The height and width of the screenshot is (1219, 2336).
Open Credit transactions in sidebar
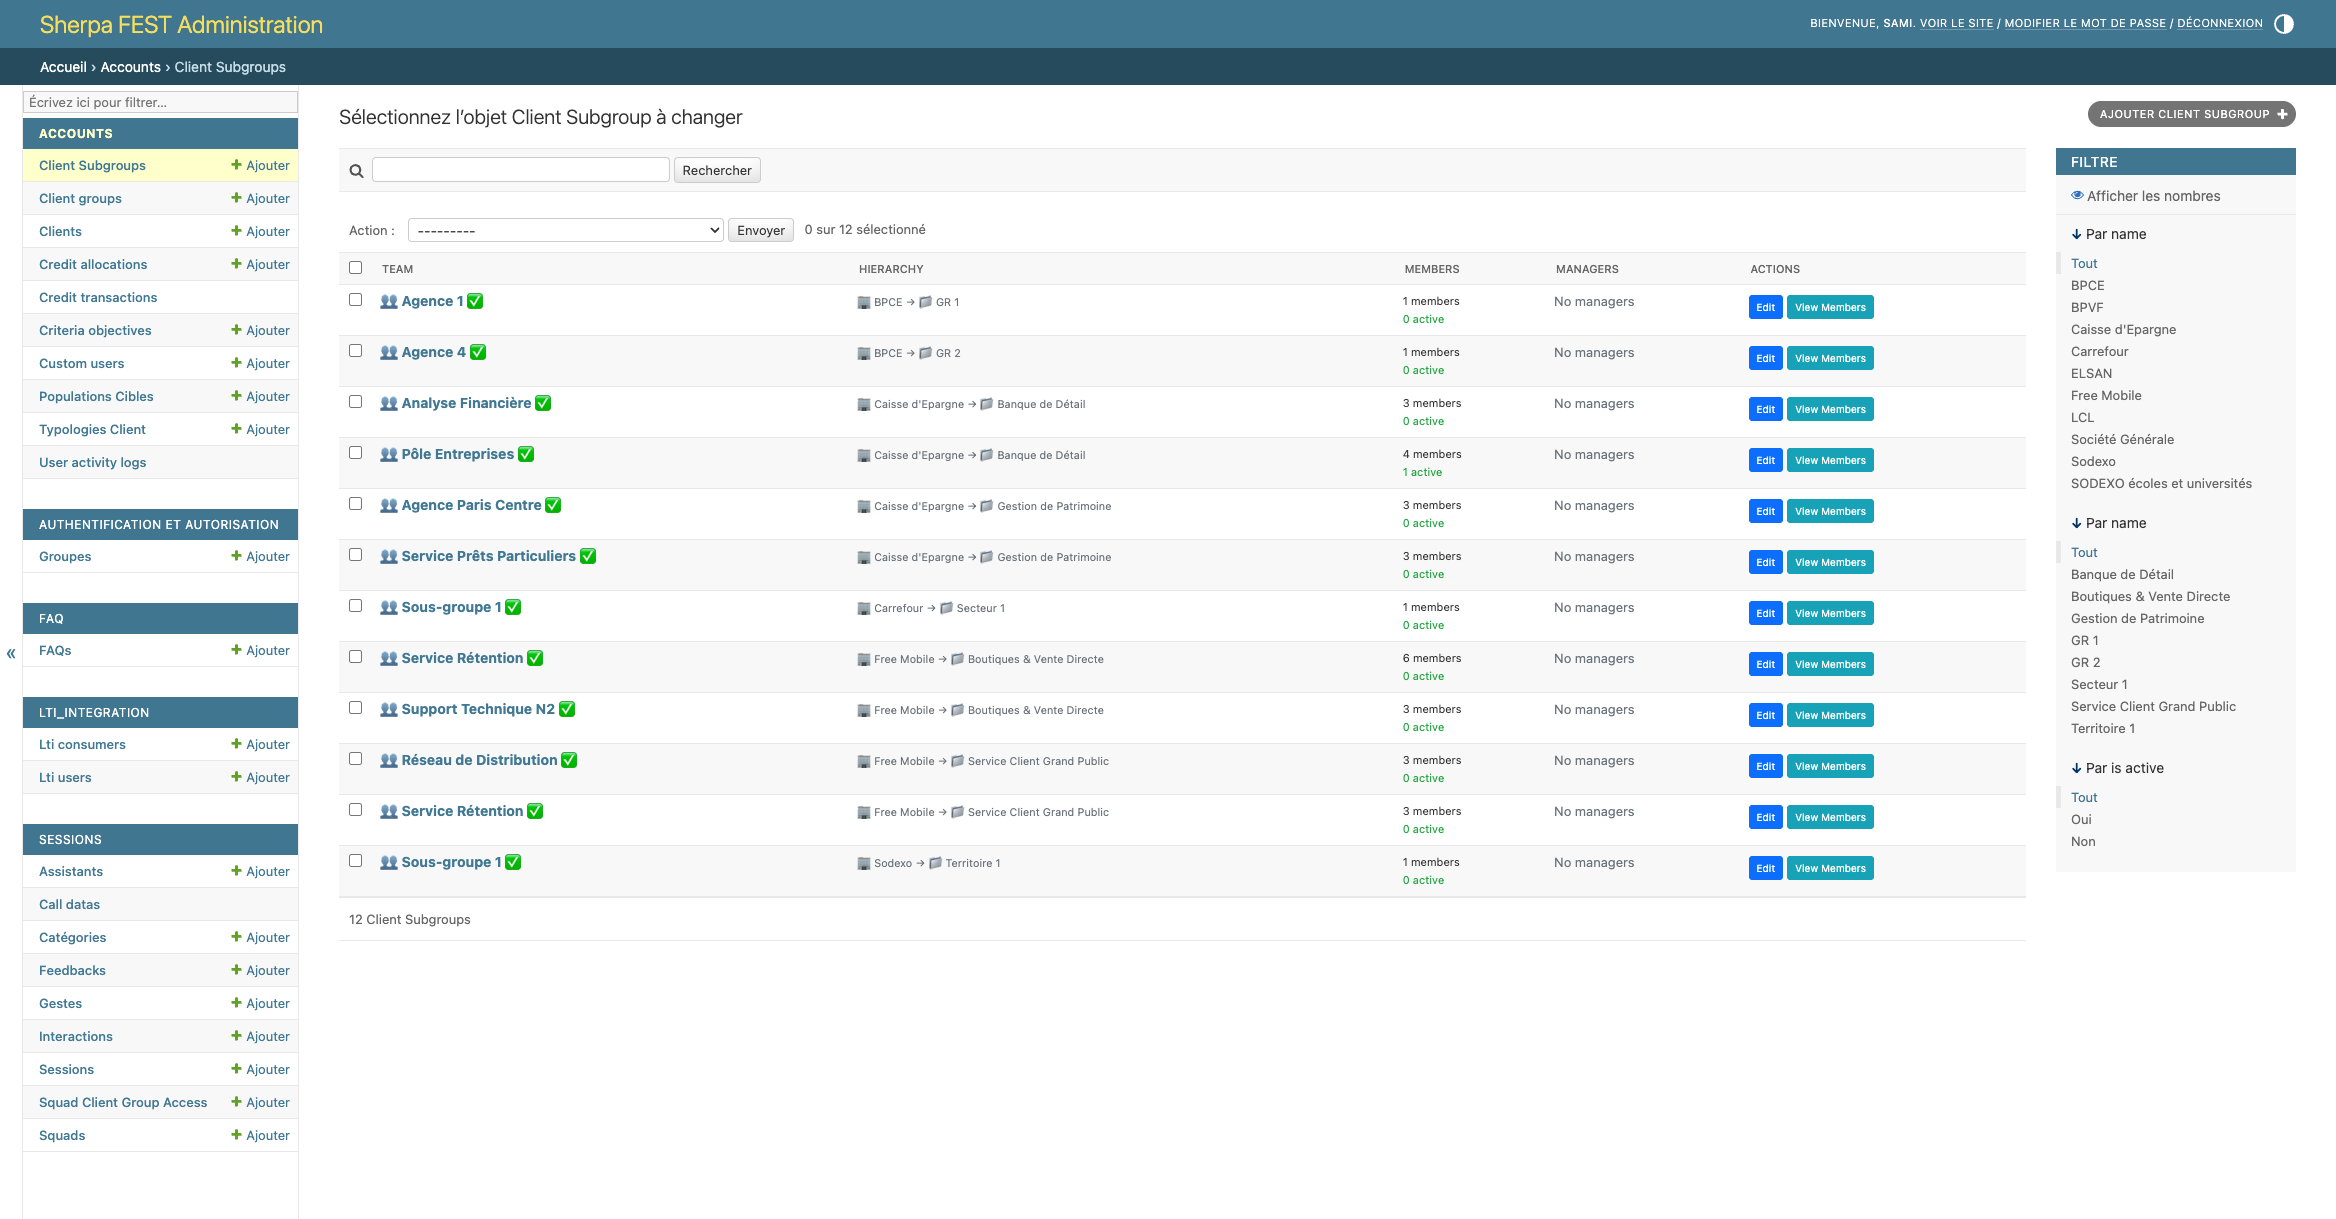coord(98,297)
